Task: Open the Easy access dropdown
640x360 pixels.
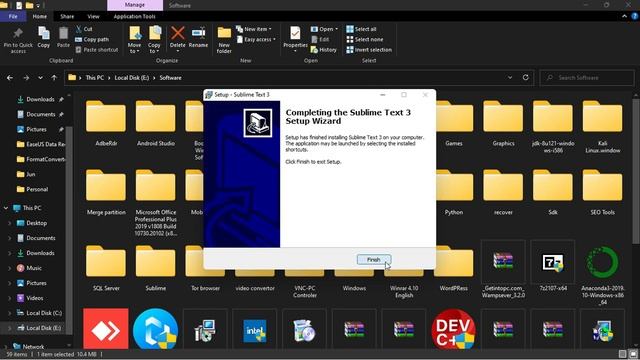Action: click(x=256, y=40)
